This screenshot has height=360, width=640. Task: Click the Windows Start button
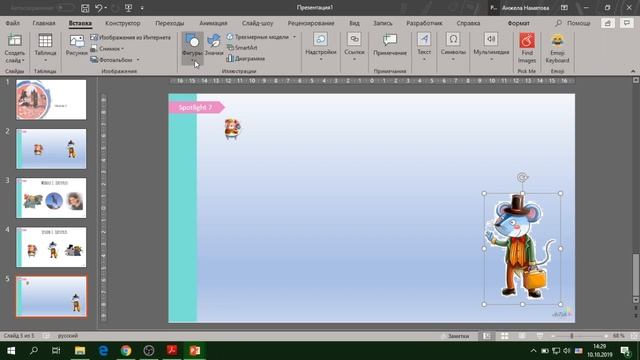click(11, 351)
